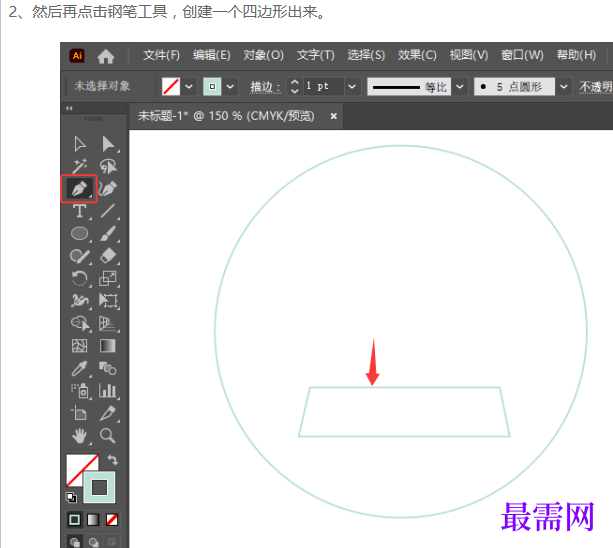613x548 pixels.
Task: Select the Scale tool
Action: coord(108,279)
